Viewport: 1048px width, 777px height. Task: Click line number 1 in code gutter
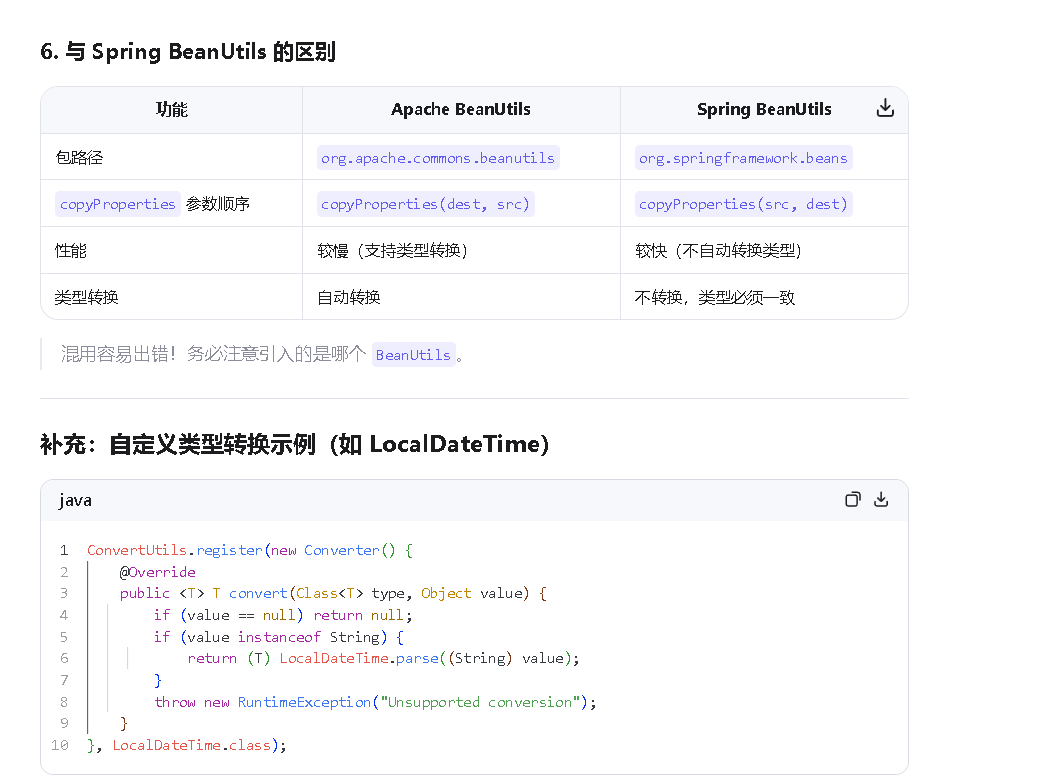pyautogui.click(x=64, y=550)
